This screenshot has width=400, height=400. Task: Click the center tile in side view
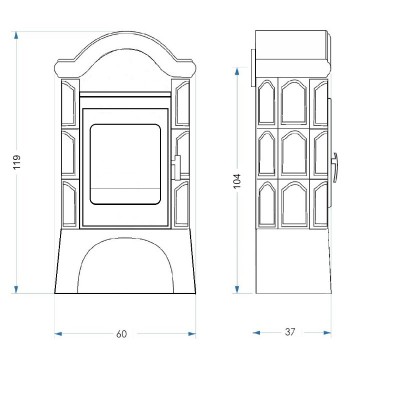[x=294, y=153]
